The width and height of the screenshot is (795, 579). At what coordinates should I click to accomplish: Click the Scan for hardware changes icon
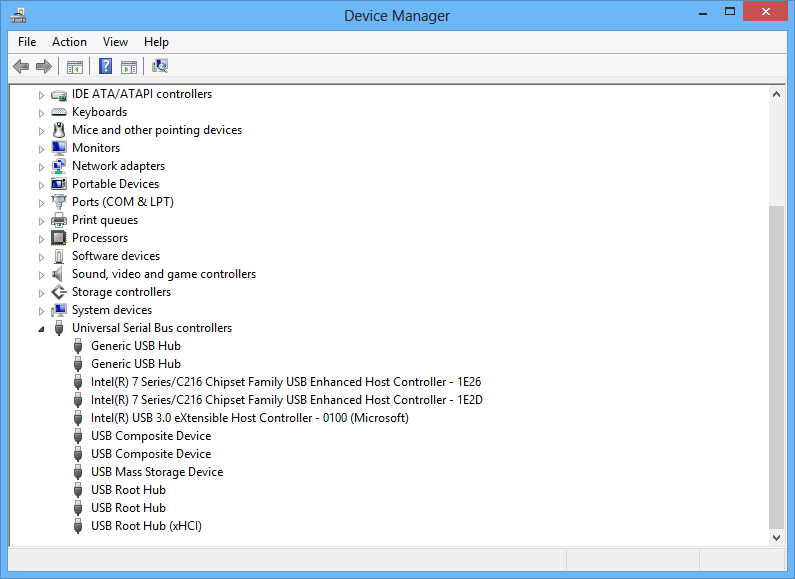(x=160, y=66)
